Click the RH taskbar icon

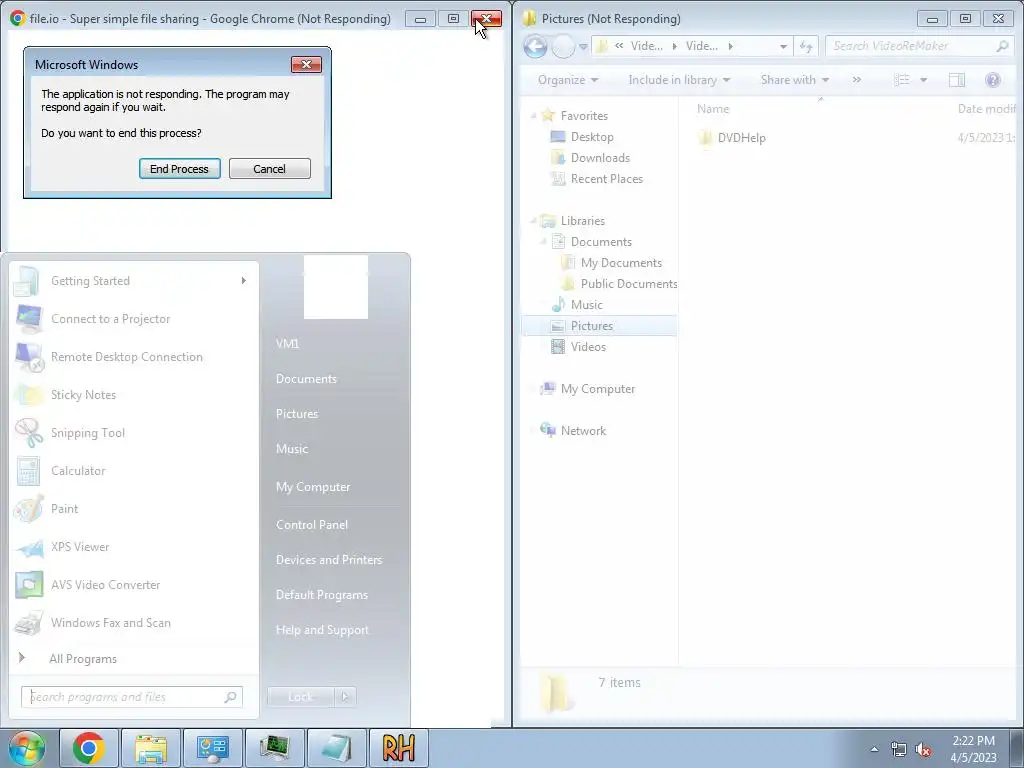pyautogui.click(x=399, y=748)
